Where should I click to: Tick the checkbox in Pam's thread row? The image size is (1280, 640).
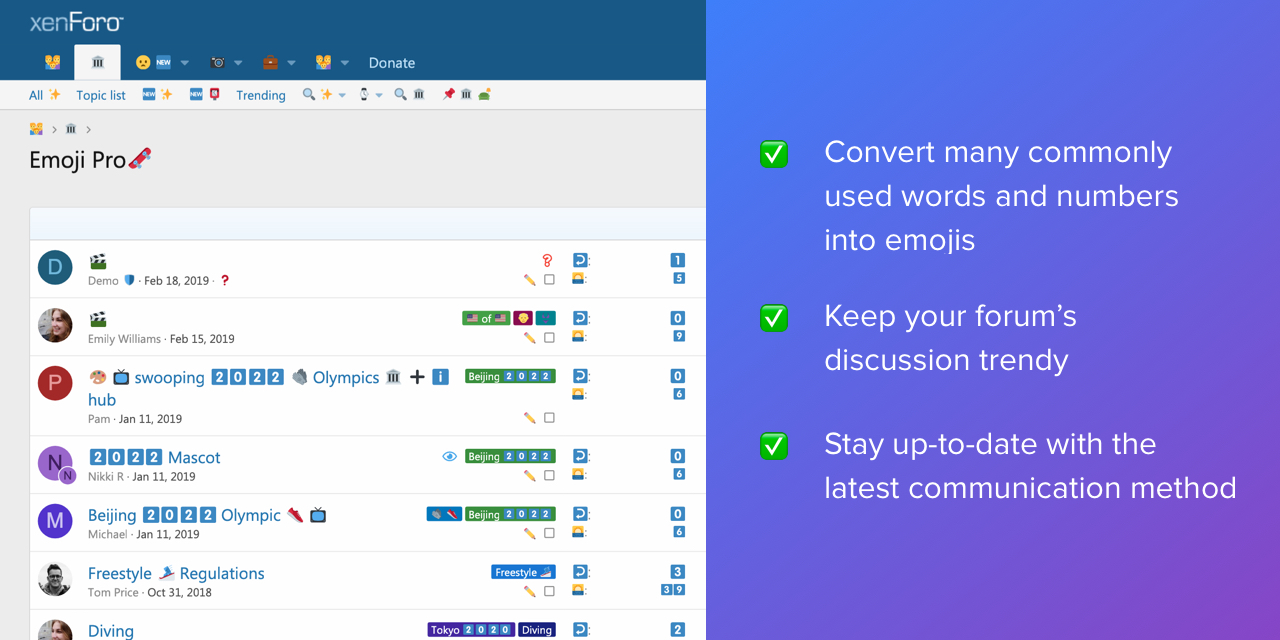(549, 418)
